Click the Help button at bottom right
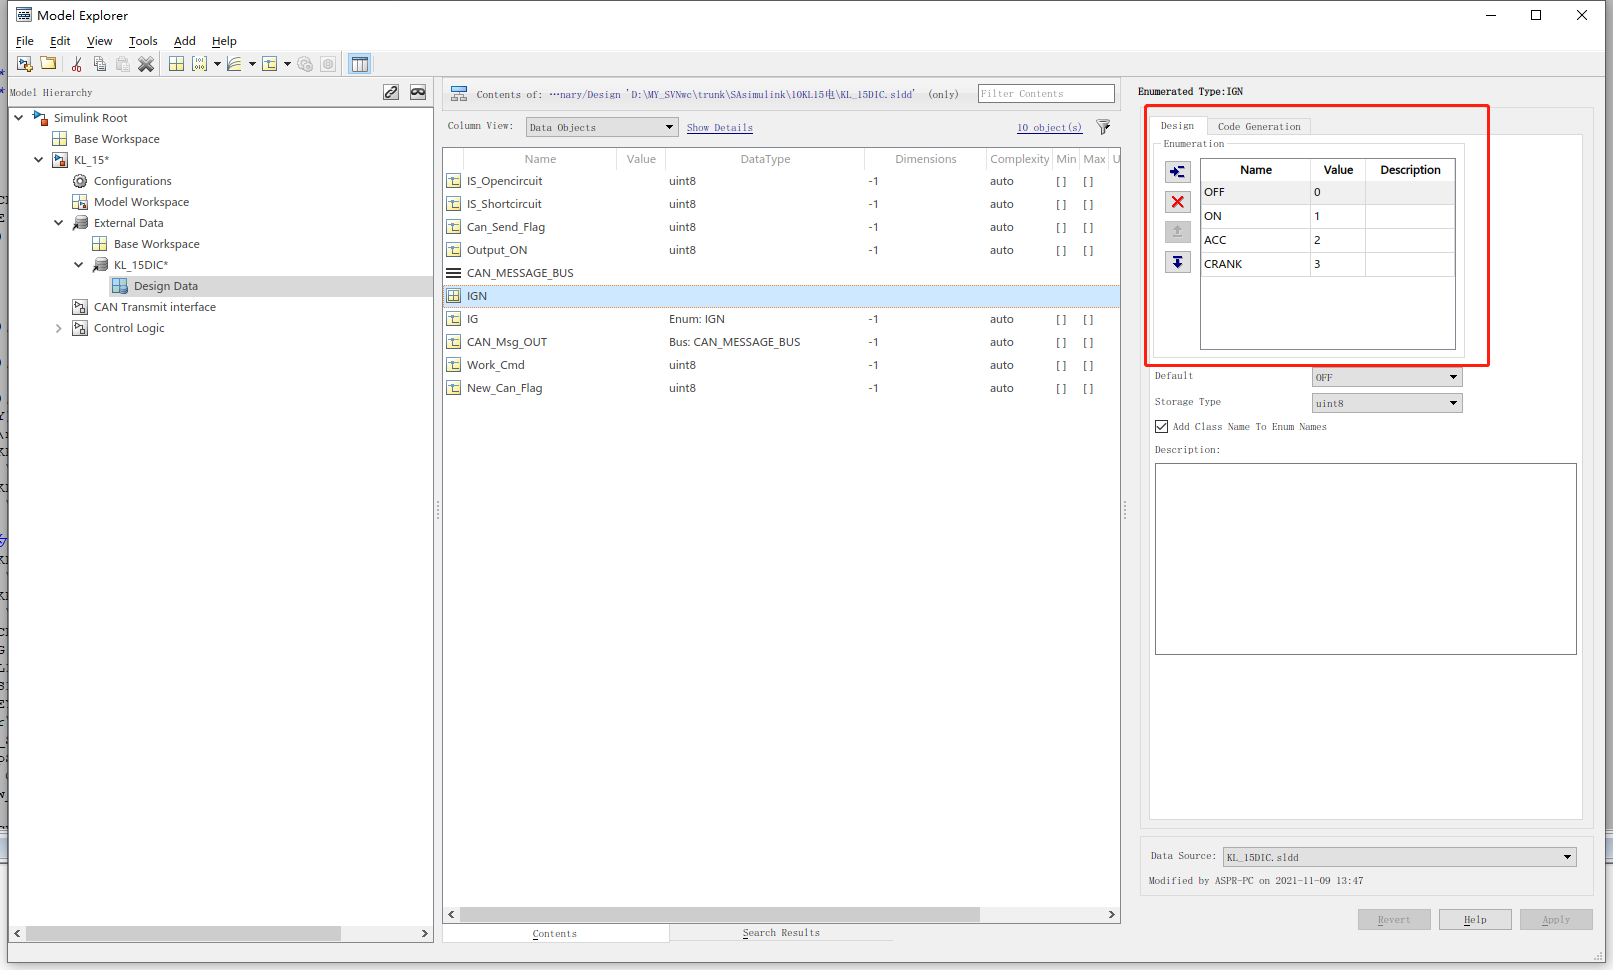 [1475, 920]
